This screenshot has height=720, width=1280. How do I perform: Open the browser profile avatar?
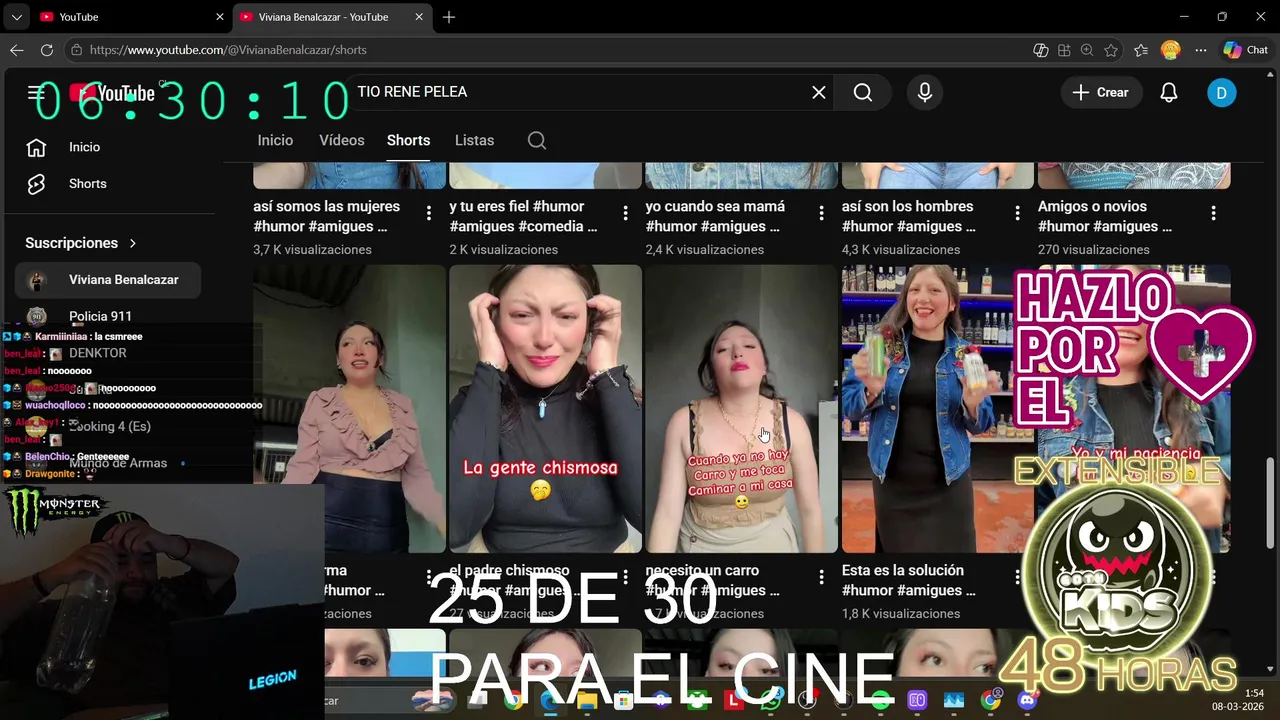(x=1171, y=50)
